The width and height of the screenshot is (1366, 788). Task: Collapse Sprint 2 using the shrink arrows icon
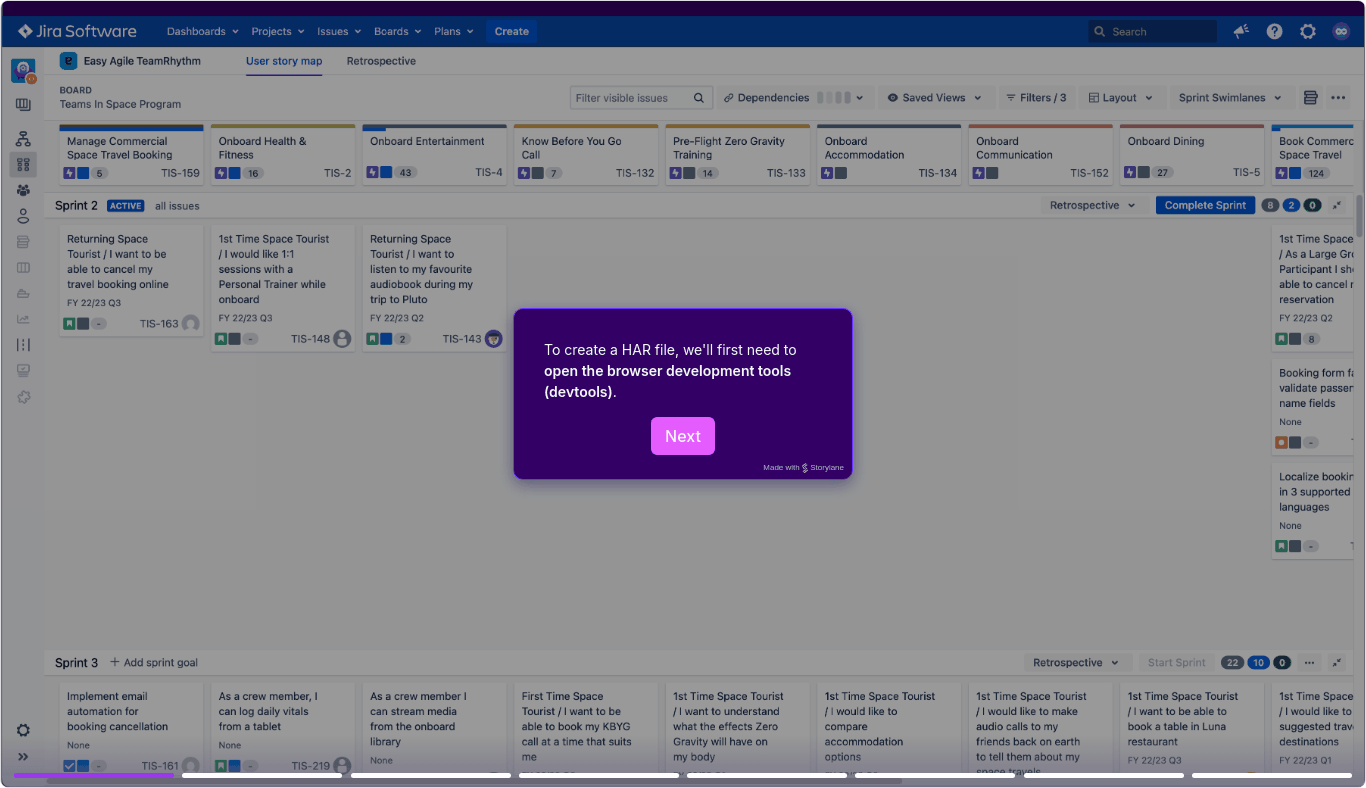click(1337, 205)
